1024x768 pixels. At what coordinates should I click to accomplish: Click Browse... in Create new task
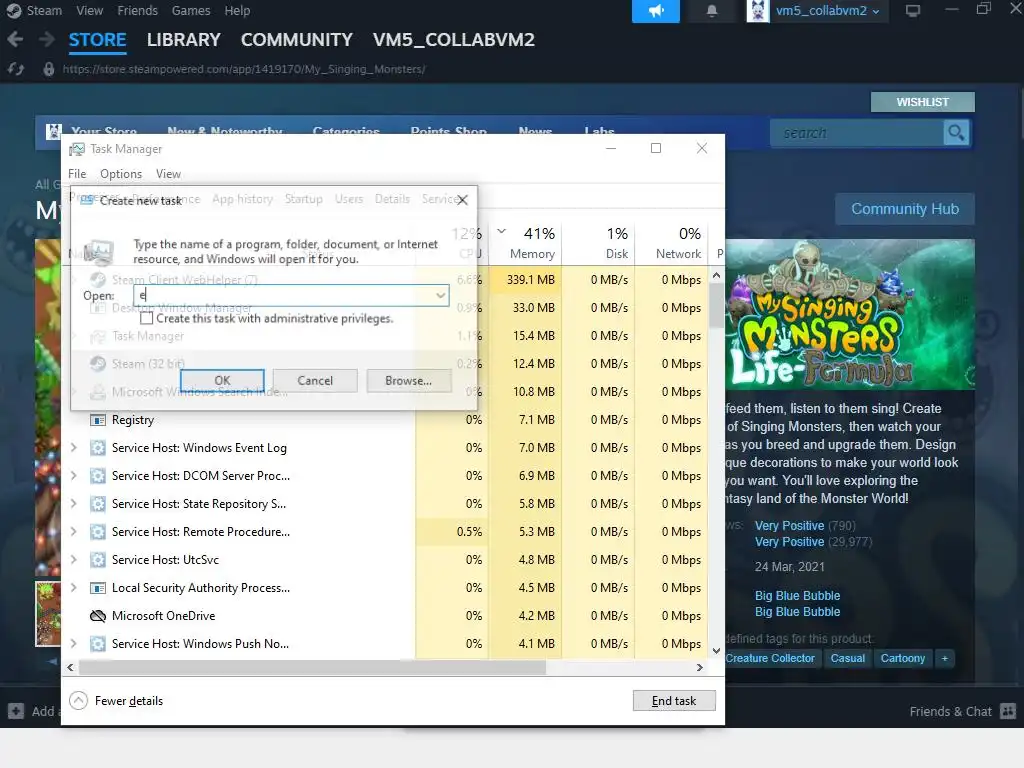(x=408, y=380)
